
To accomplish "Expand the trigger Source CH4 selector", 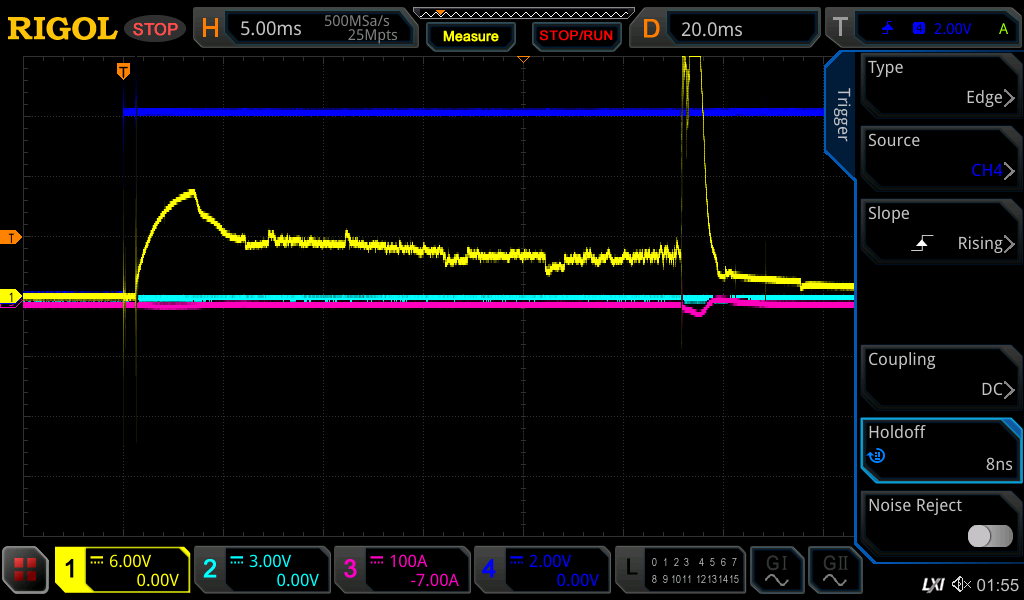I will pos(940,156).
